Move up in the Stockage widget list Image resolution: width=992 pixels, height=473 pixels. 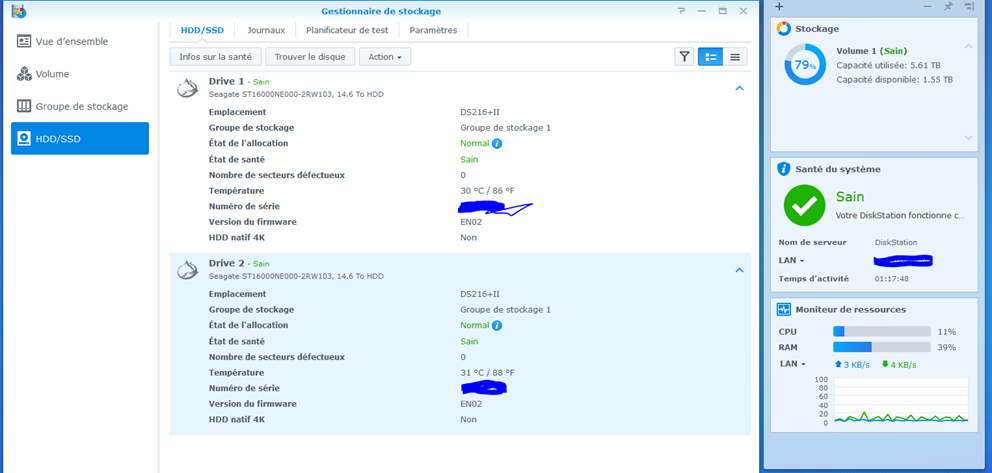click(968, 47)
